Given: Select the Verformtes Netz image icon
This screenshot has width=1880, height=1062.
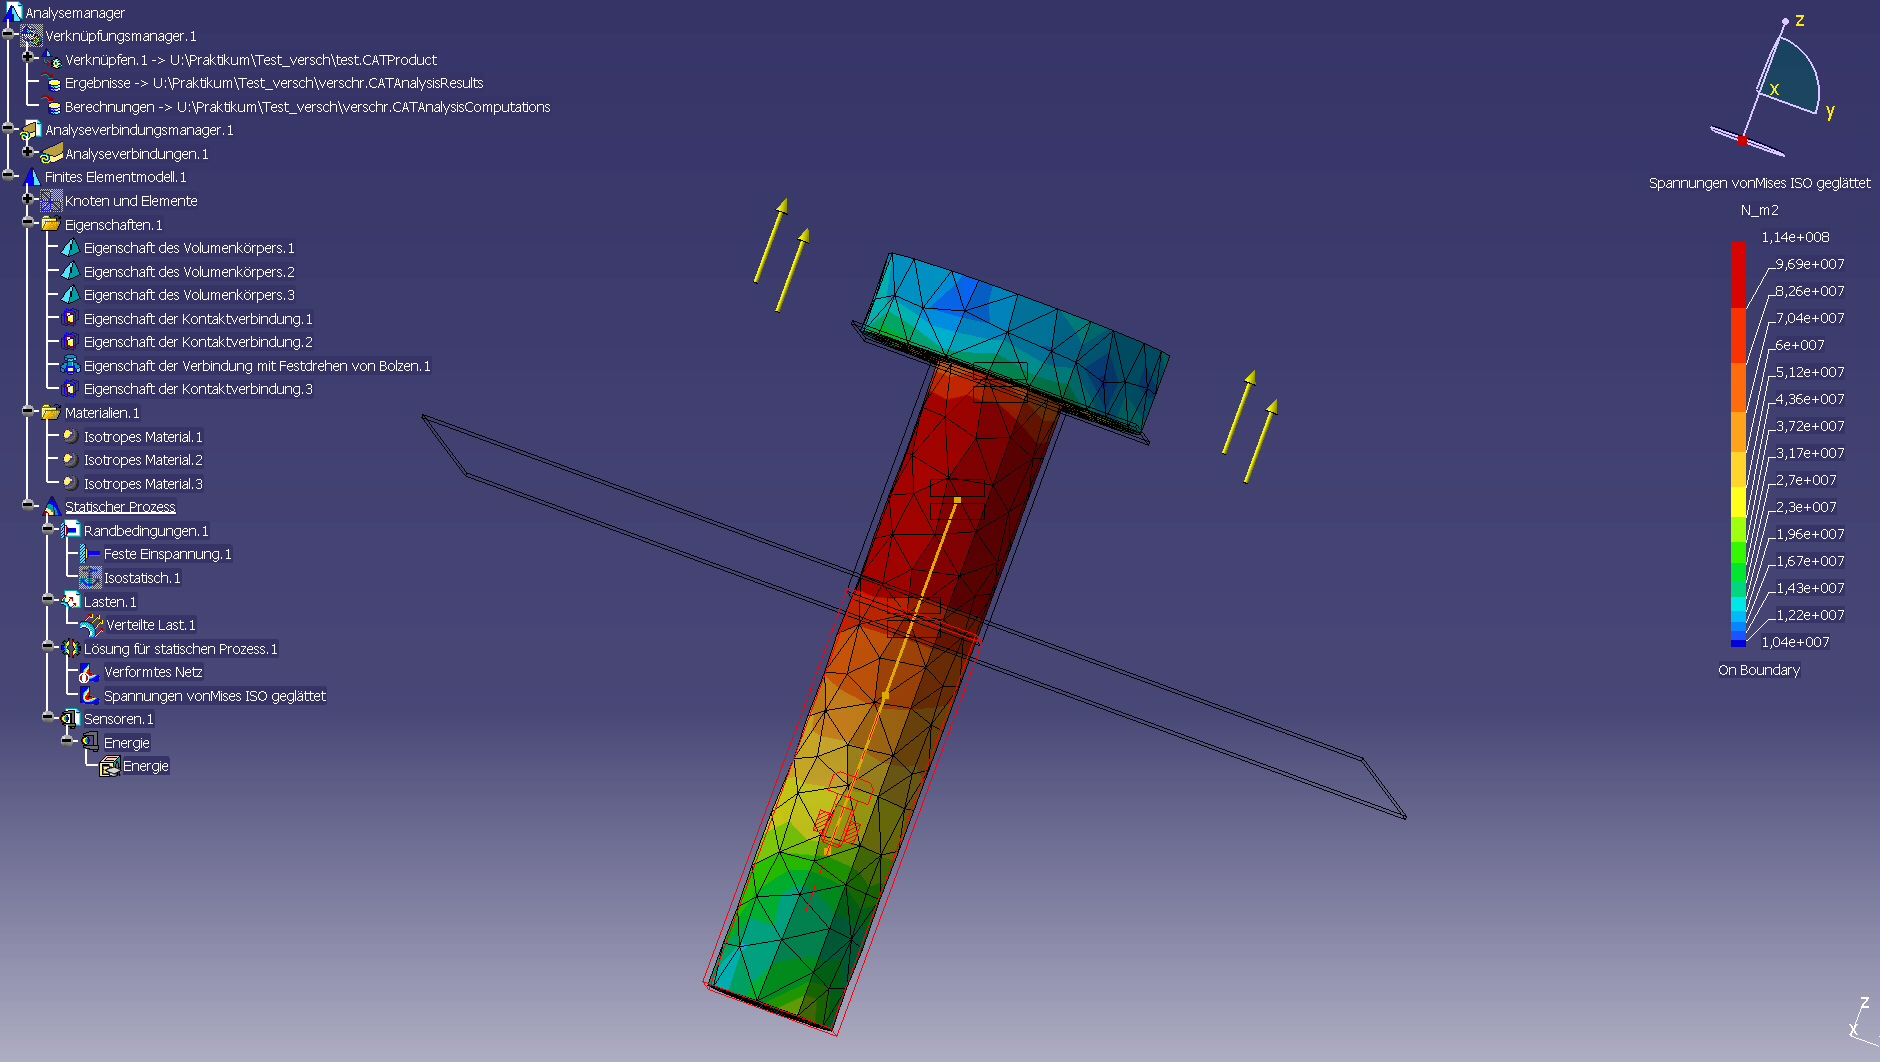Looking at the screenshot, I should click(90, 672).
